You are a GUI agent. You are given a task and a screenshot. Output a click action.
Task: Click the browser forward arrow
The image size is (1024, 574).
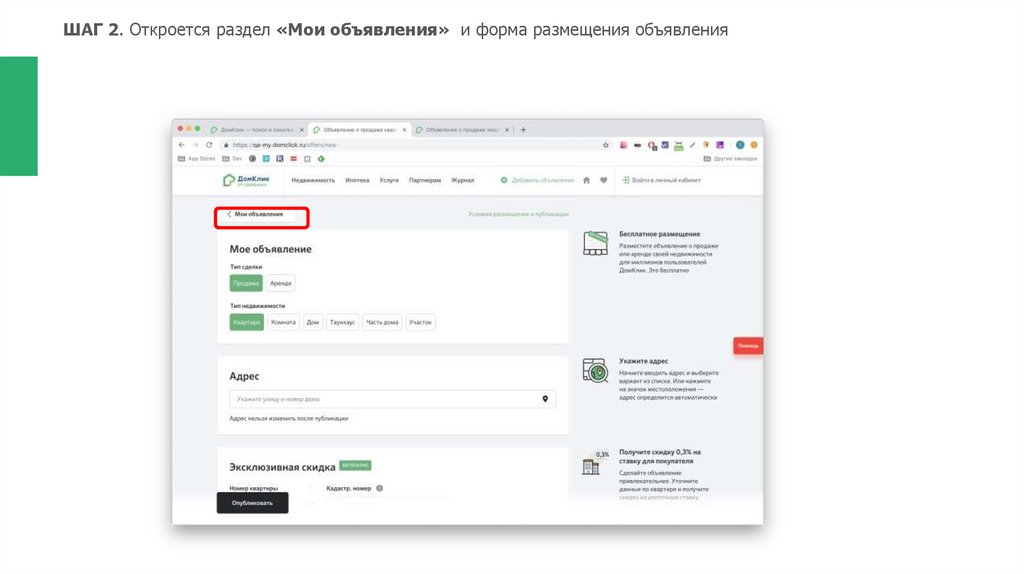point(195,145)
